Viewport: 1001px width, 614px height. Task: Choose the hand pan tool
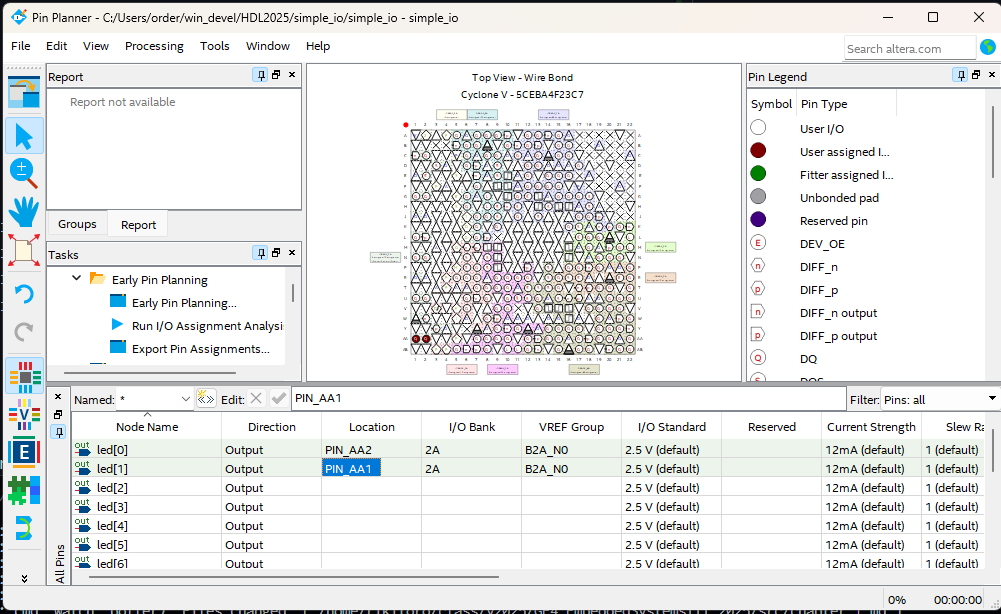24,211
